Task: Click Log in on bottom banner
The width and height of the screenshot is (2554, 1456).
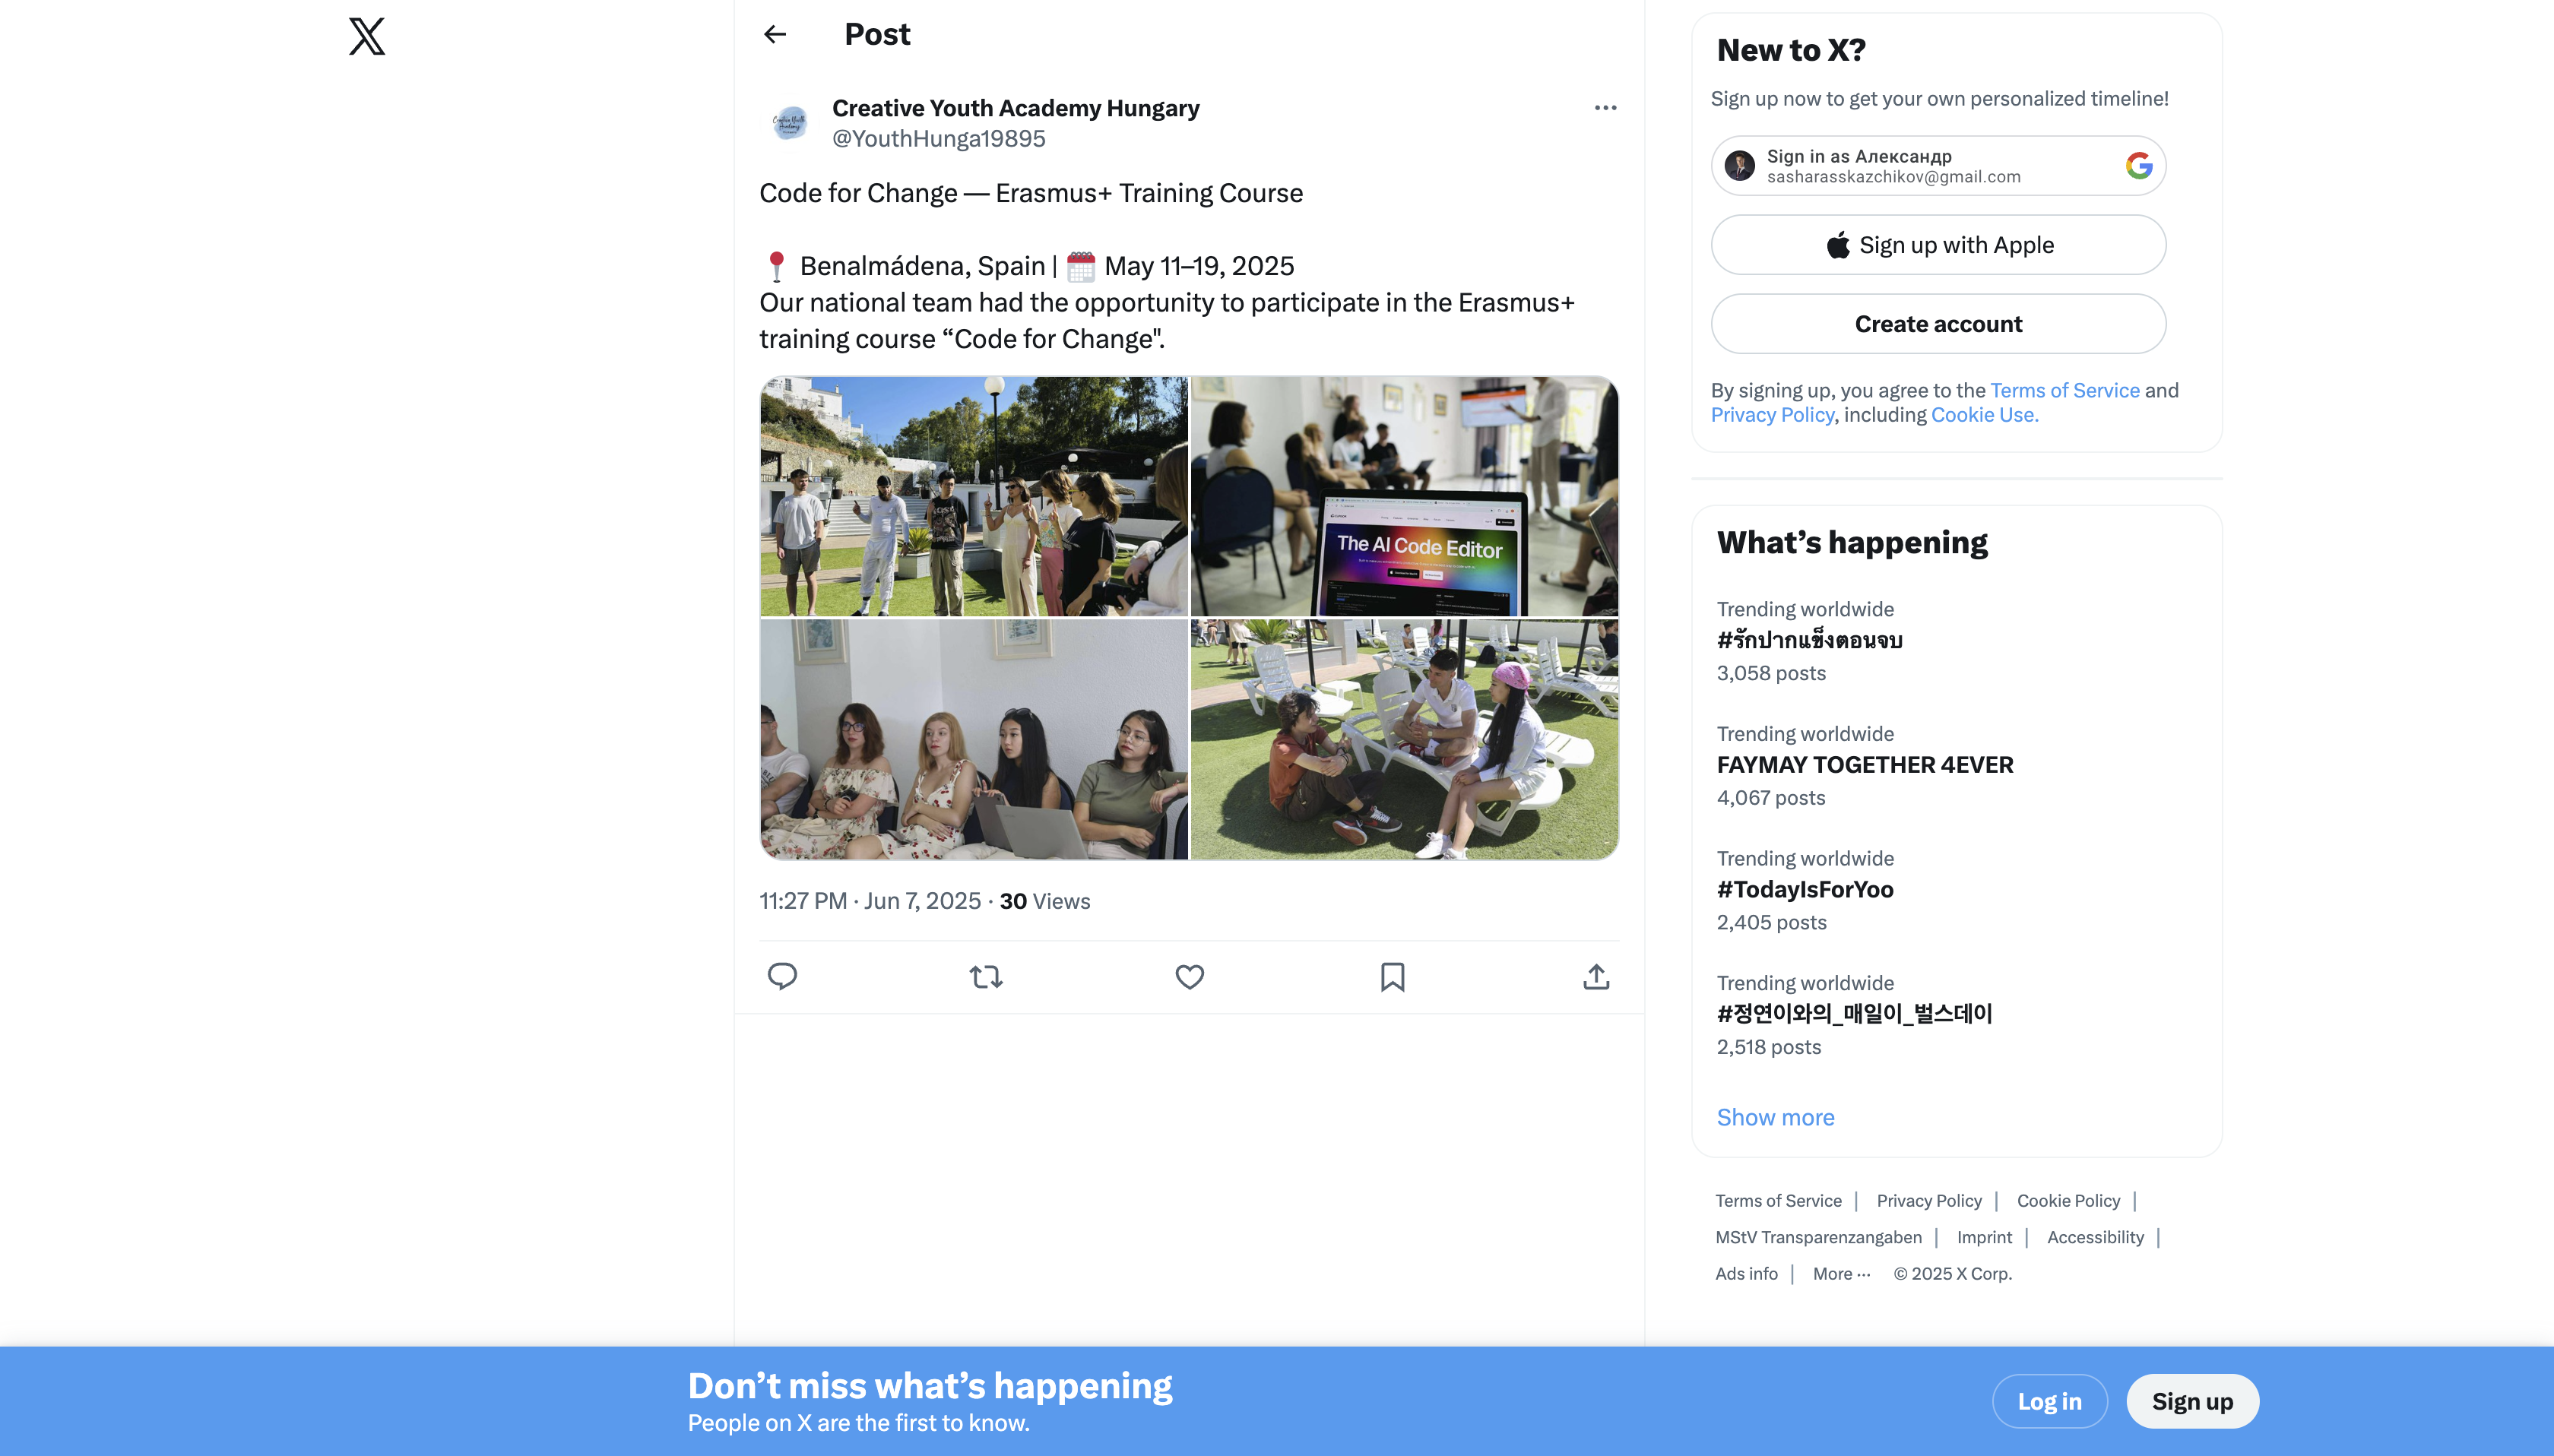Action: point(2049,1401)
